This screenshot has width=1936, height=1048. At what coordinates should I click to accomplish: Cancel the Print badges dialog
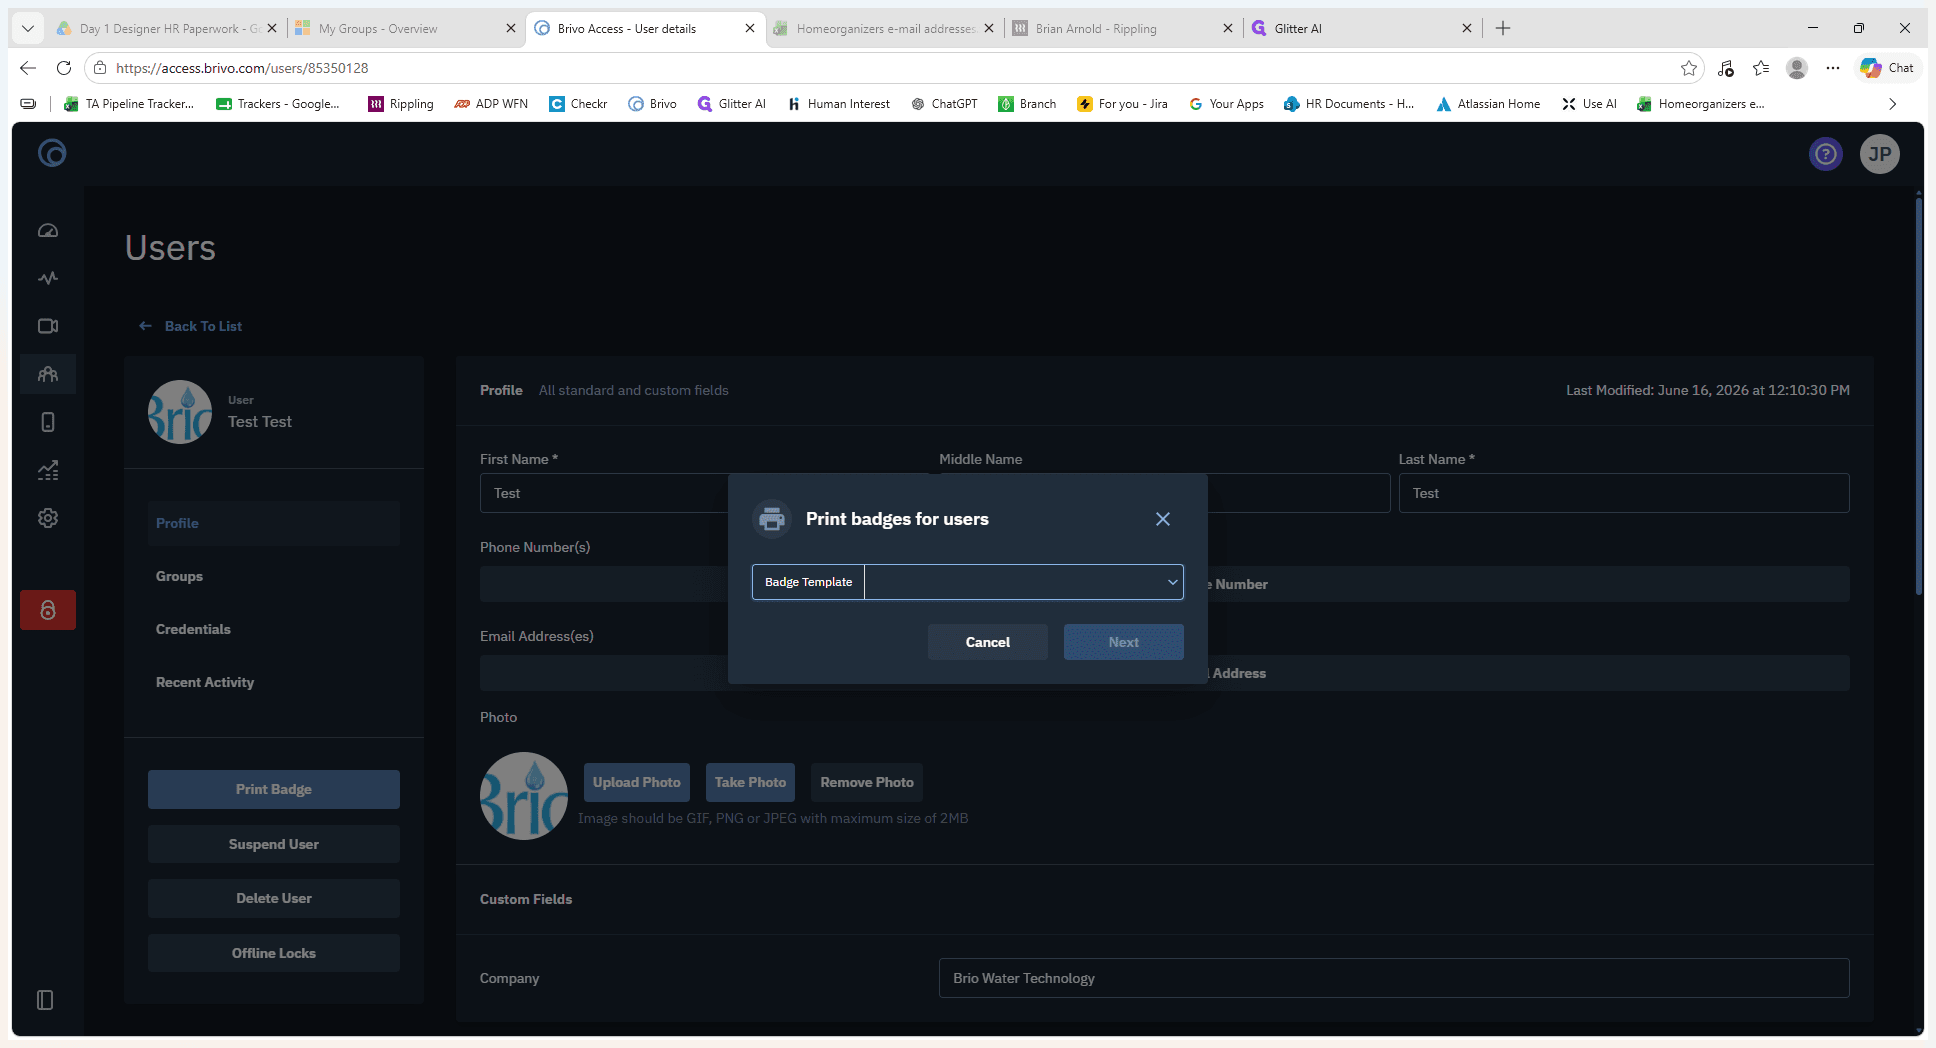[988, 642]
